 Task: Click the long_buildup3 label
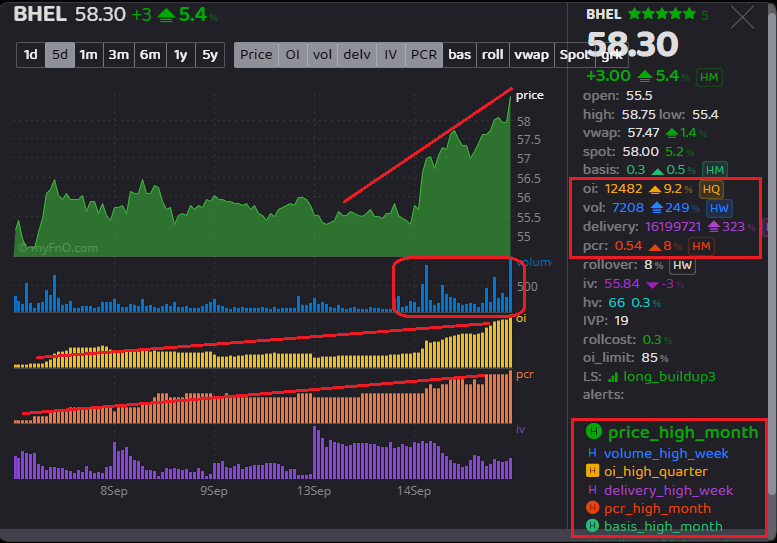[669, 377]
